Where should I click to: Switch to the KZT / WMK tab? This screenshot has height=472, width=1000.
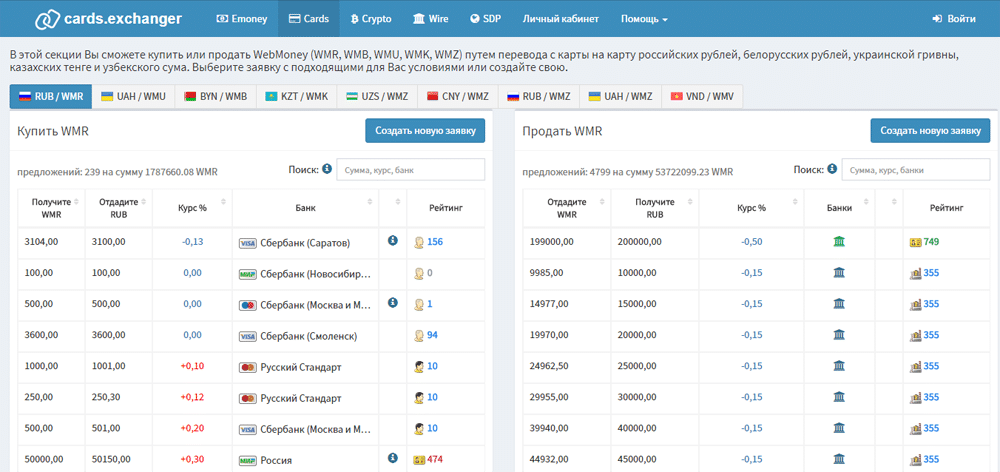(x=297, y=97)
